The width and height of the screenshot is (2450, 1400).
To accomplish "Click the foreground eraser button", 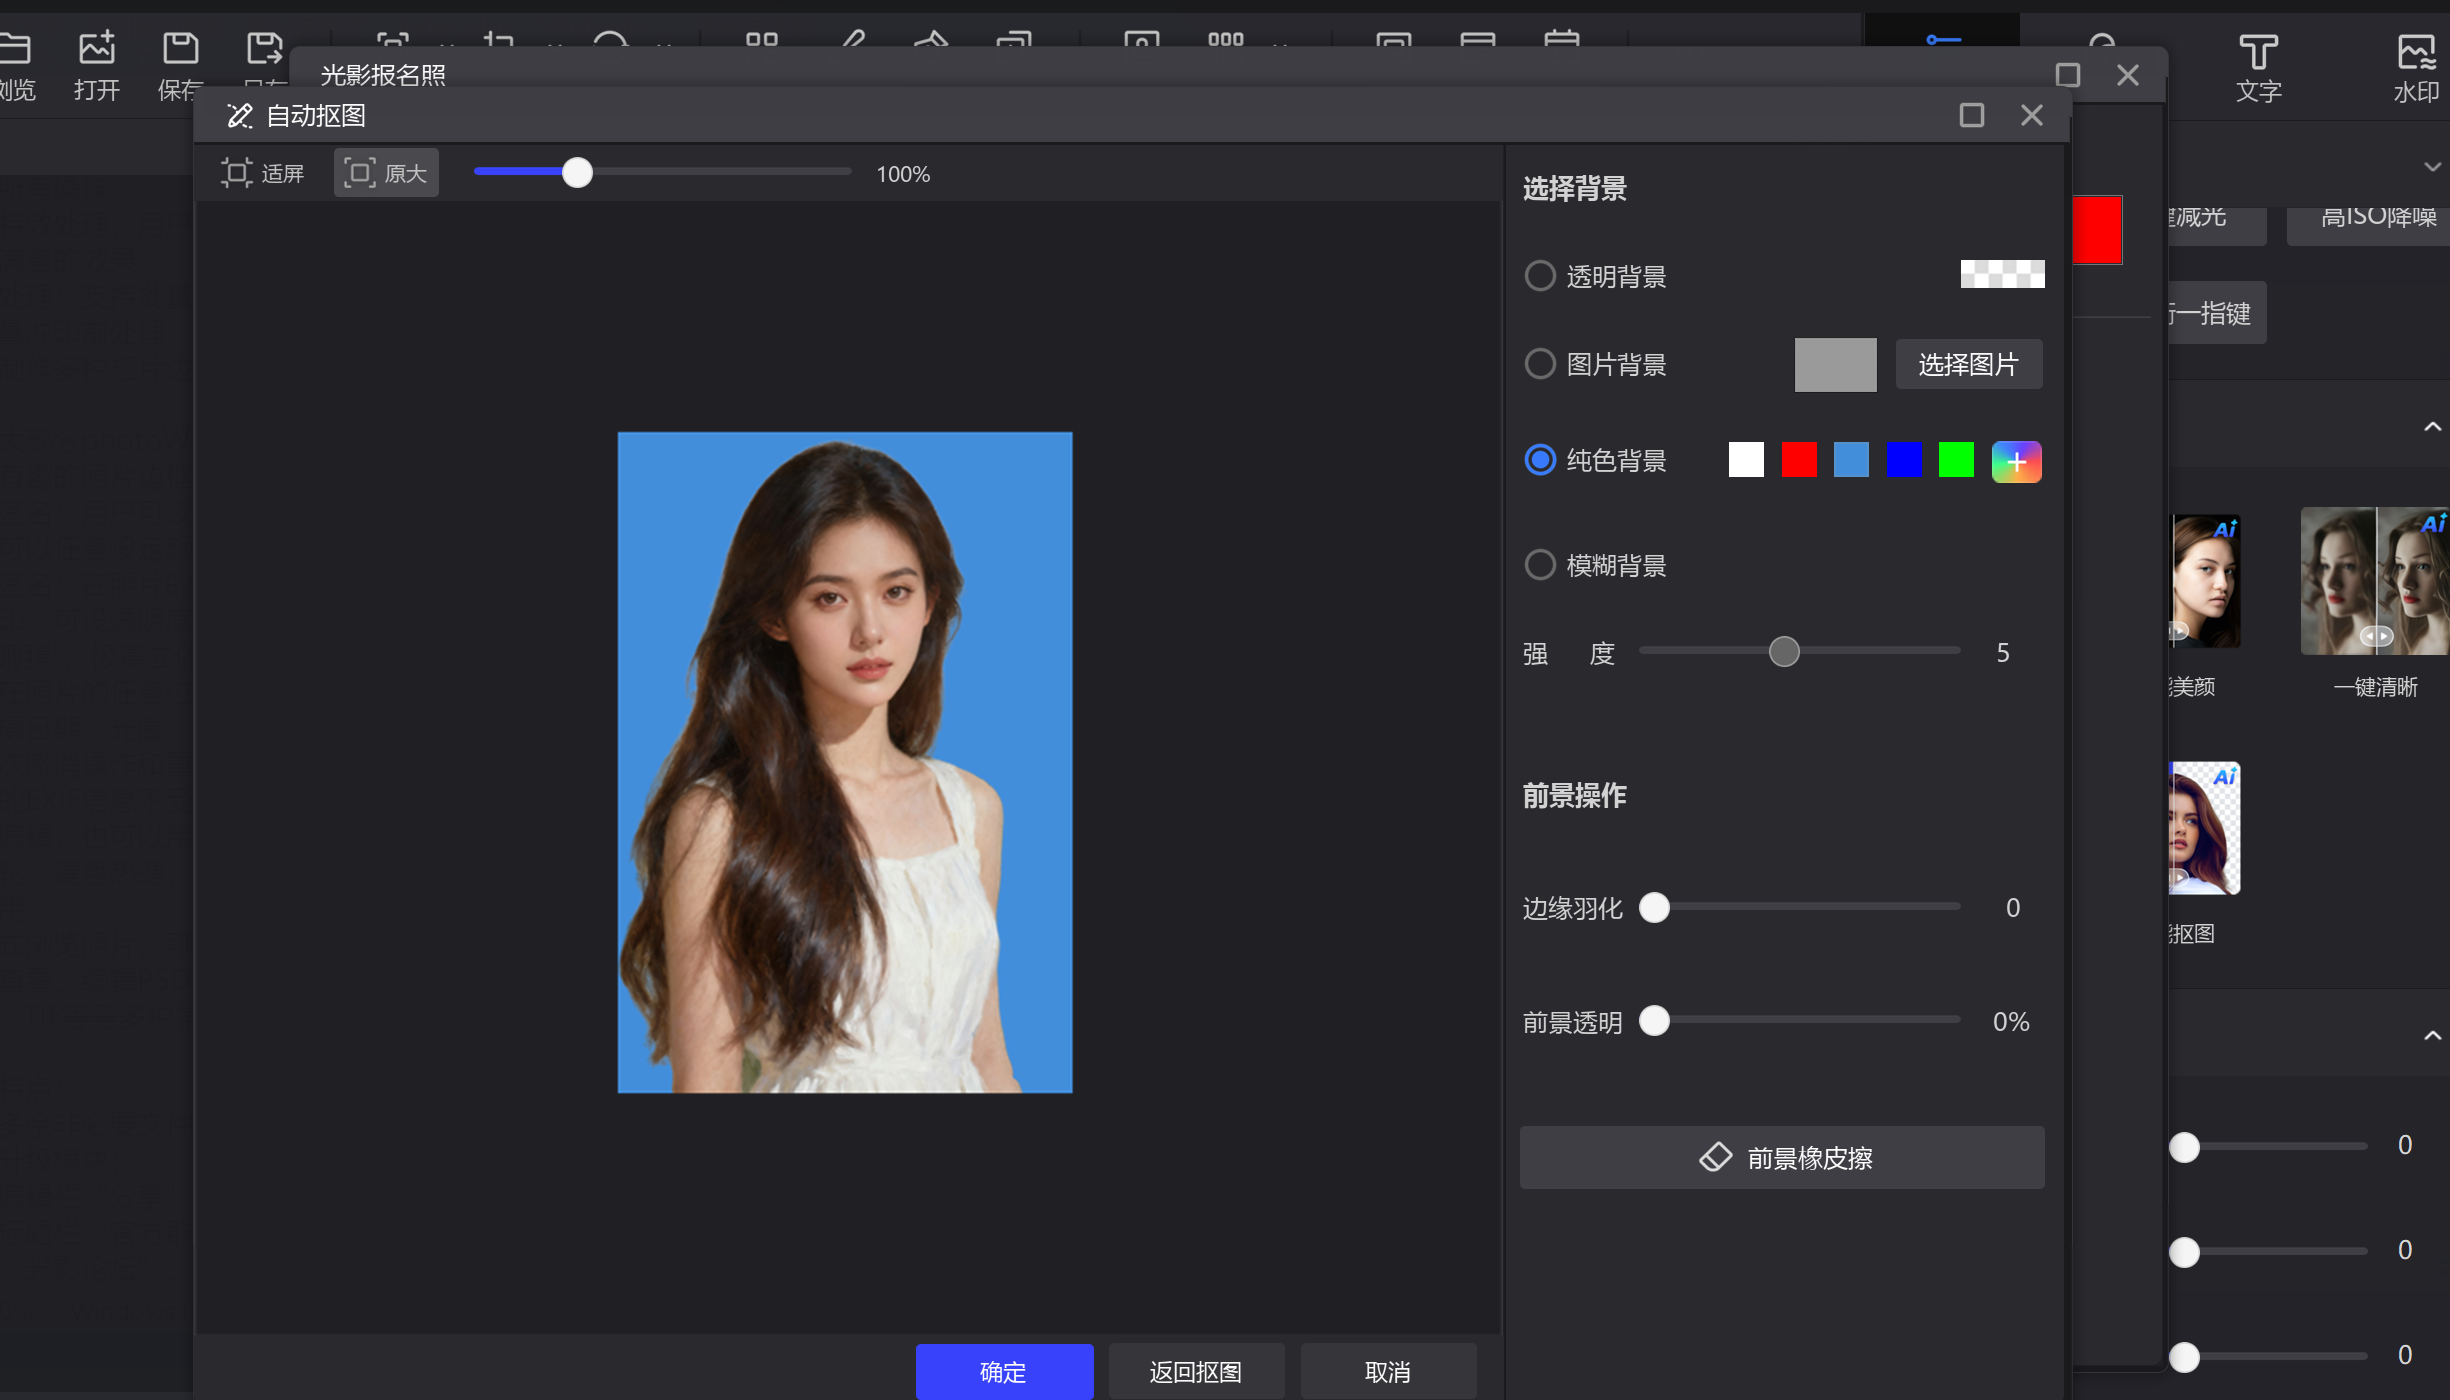I will (1781, 1157).
